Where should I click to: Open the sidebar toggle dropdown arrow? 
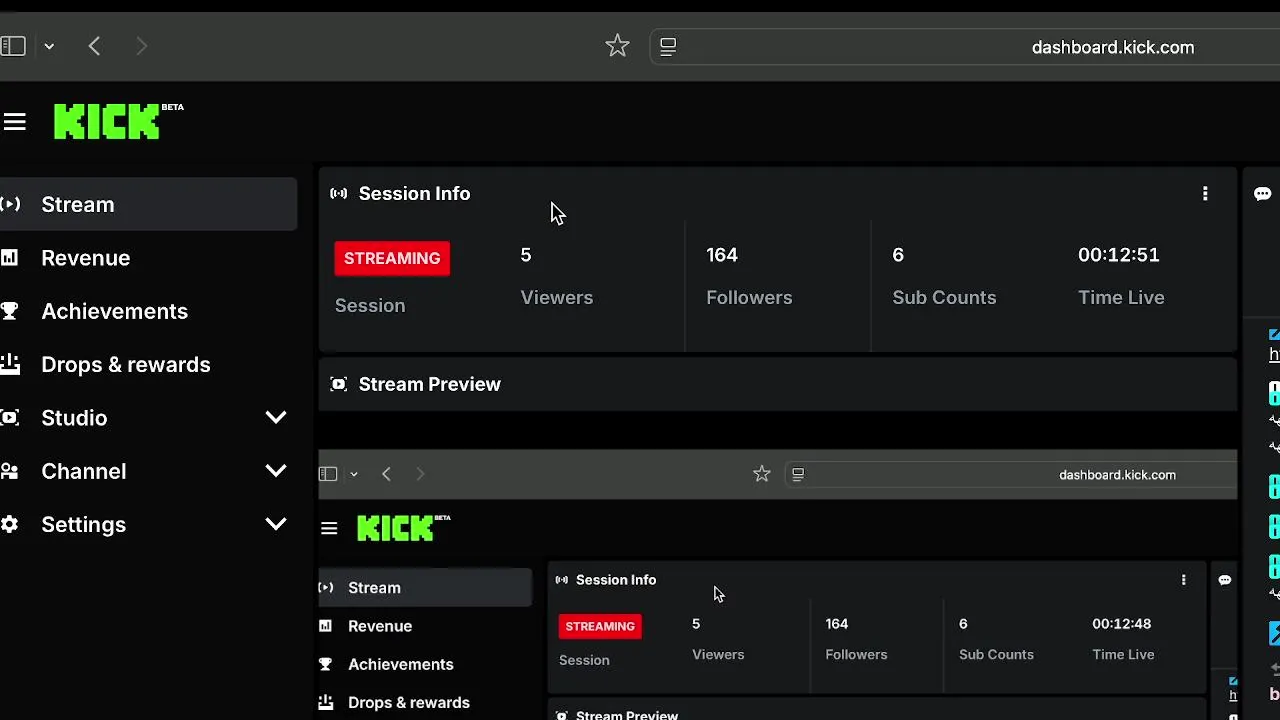point(49,46)
